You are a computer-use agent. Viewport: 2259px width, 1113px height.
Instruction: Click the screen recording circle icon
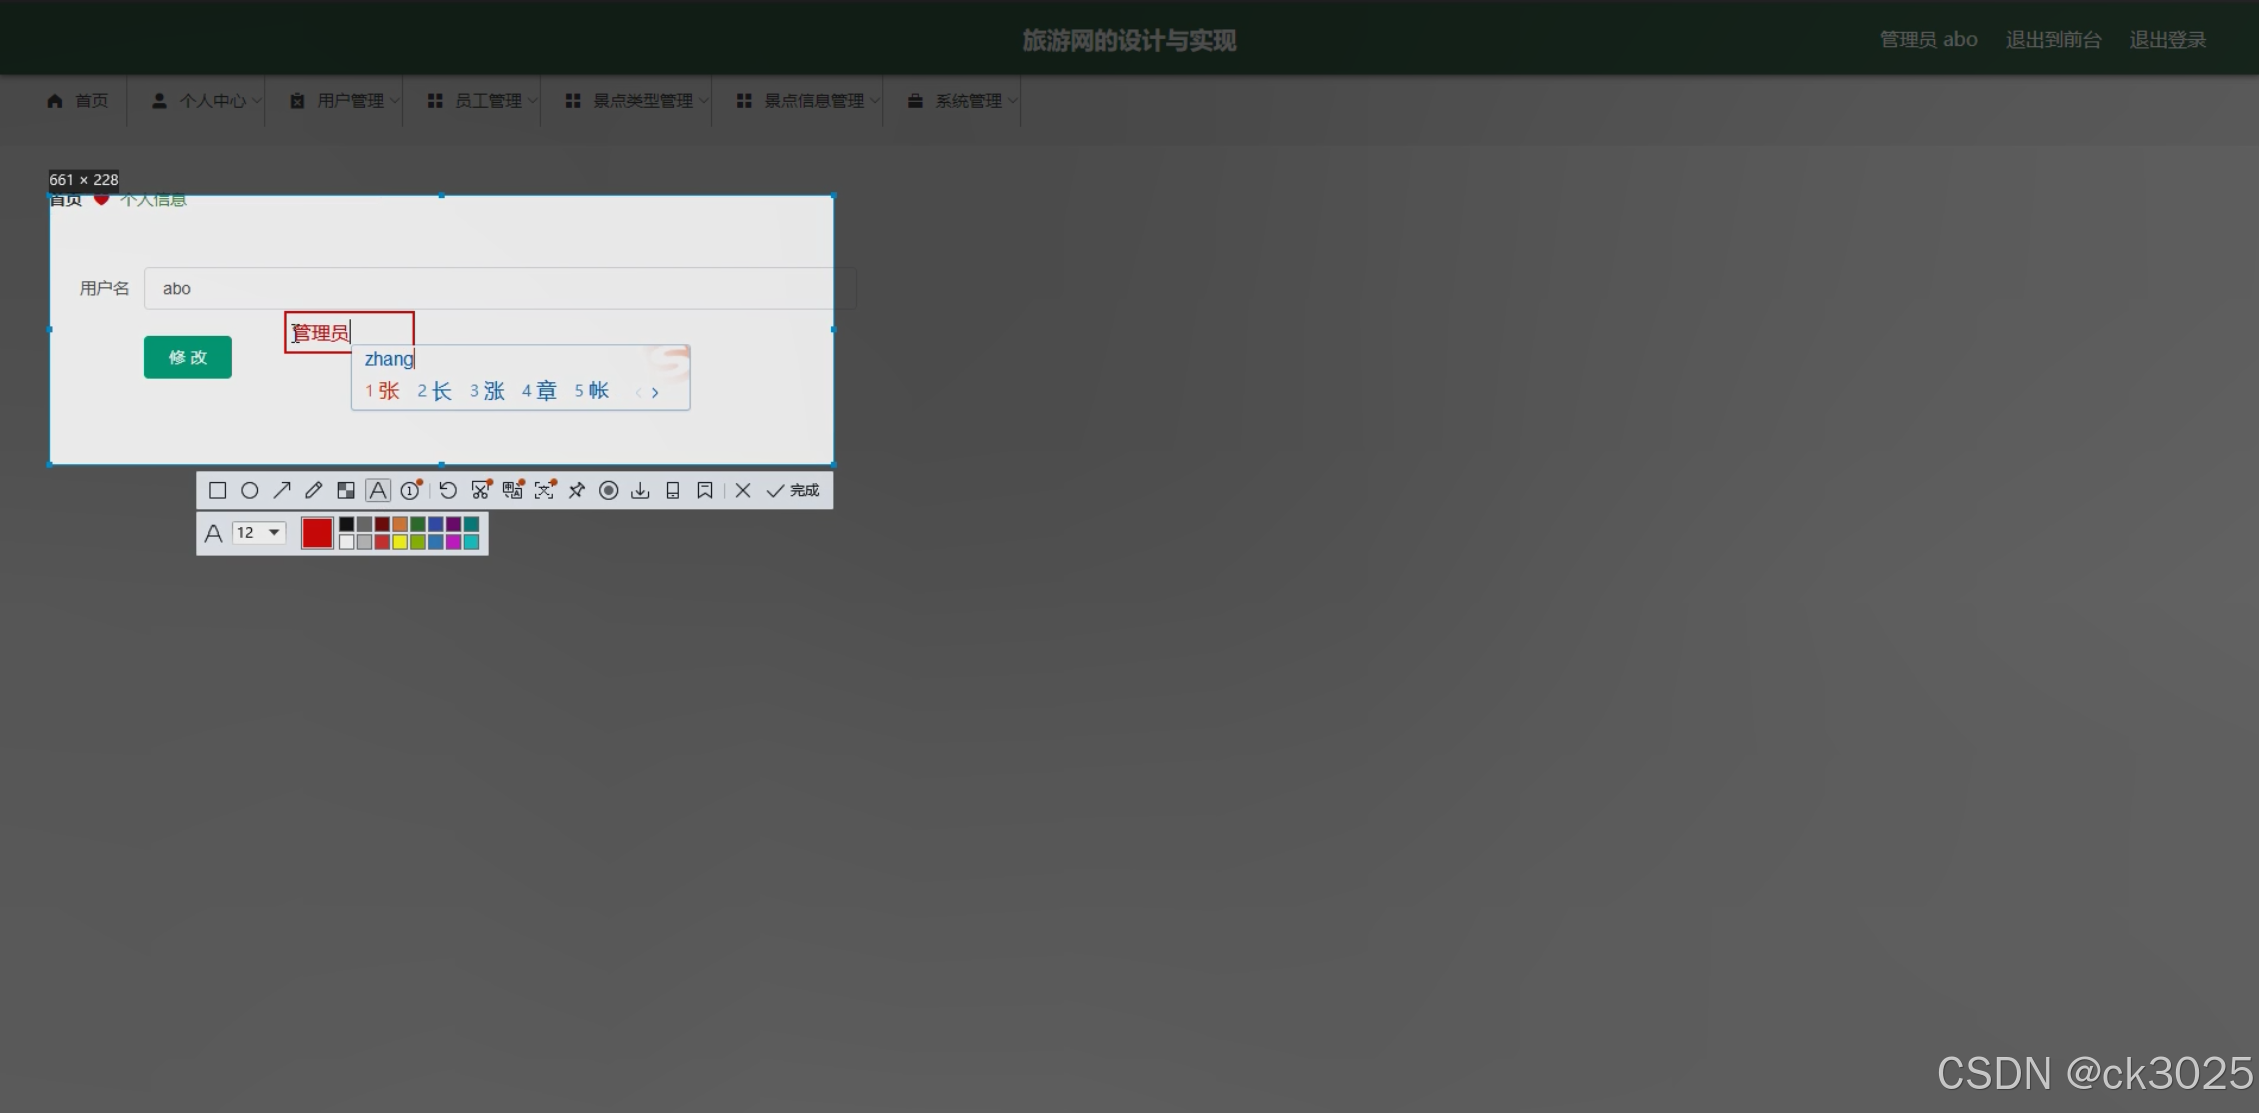click(x=609, y=490)
